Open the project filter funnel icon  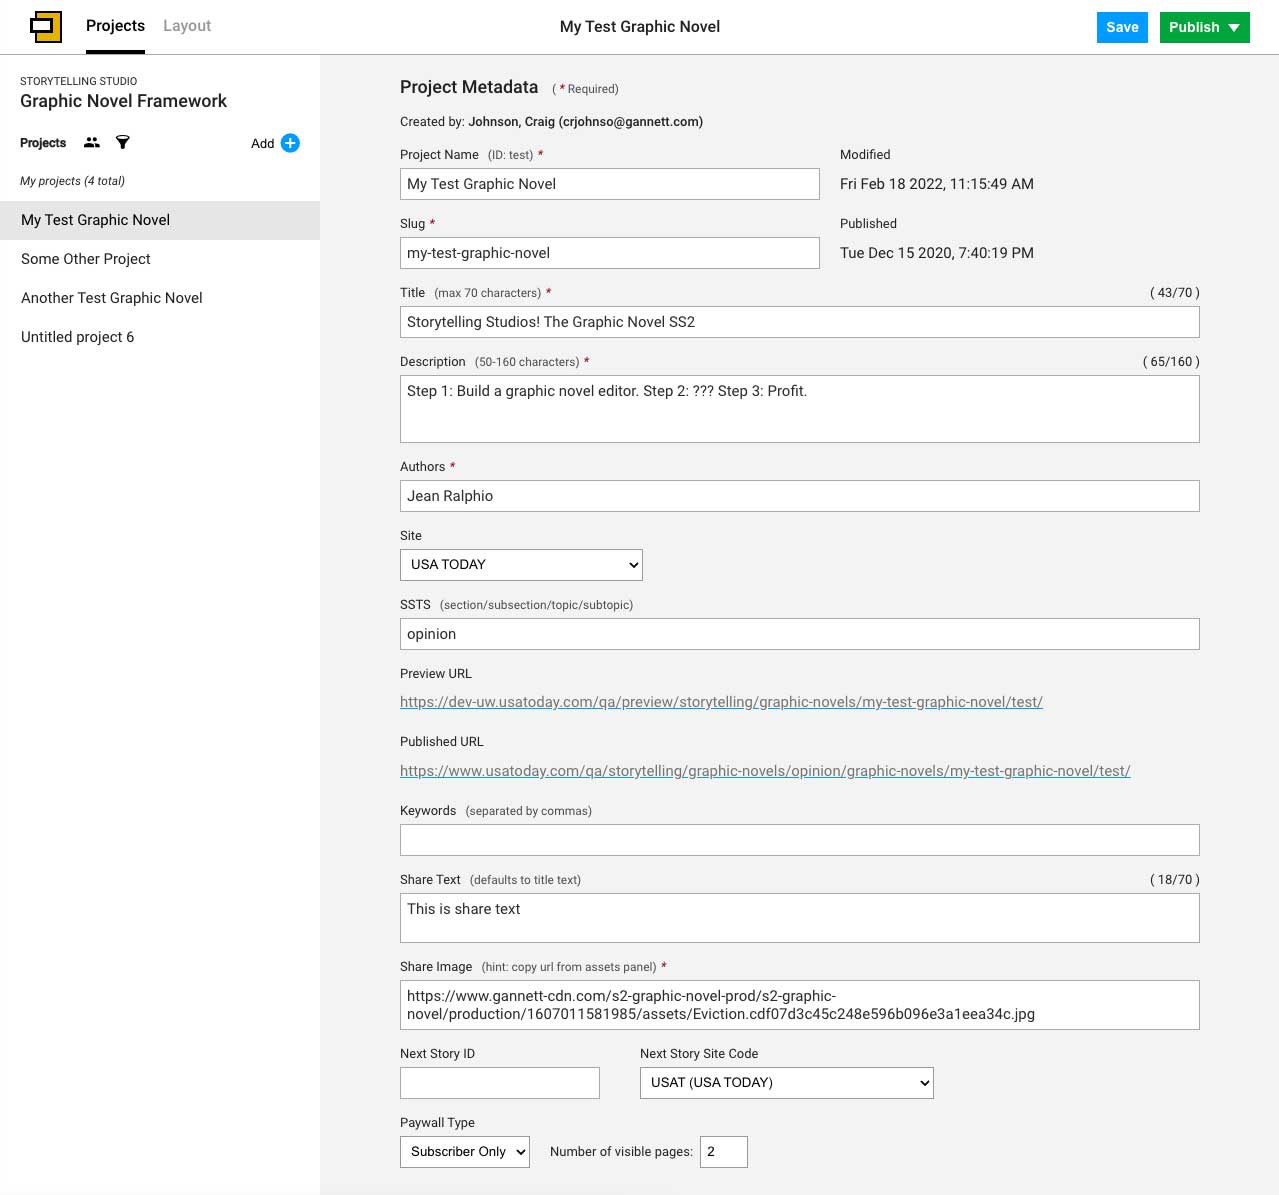tap(123, 143)
